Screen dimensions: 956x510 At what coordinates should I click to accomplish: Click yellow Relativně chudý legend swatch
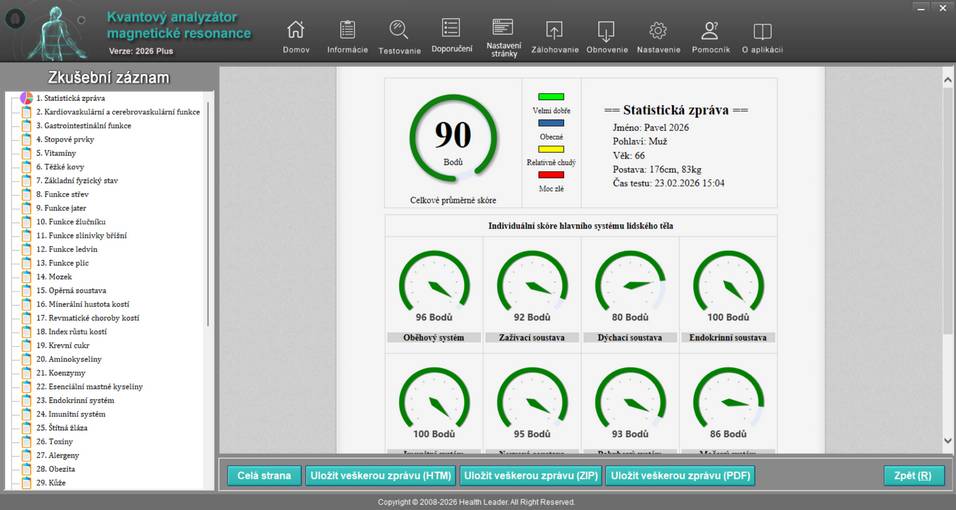click(551, 149)
